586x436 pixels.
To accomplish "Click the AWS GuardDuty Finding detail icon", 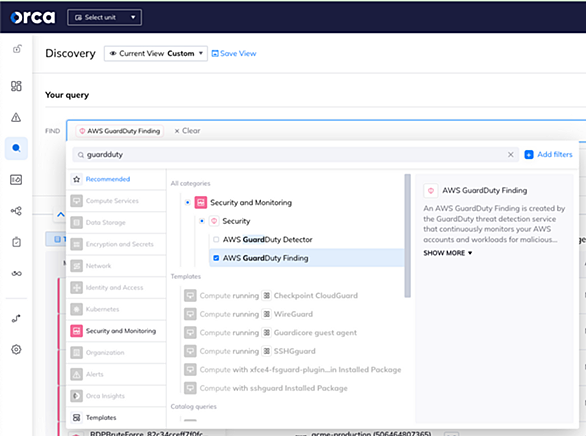I will [x=431, y=191].
